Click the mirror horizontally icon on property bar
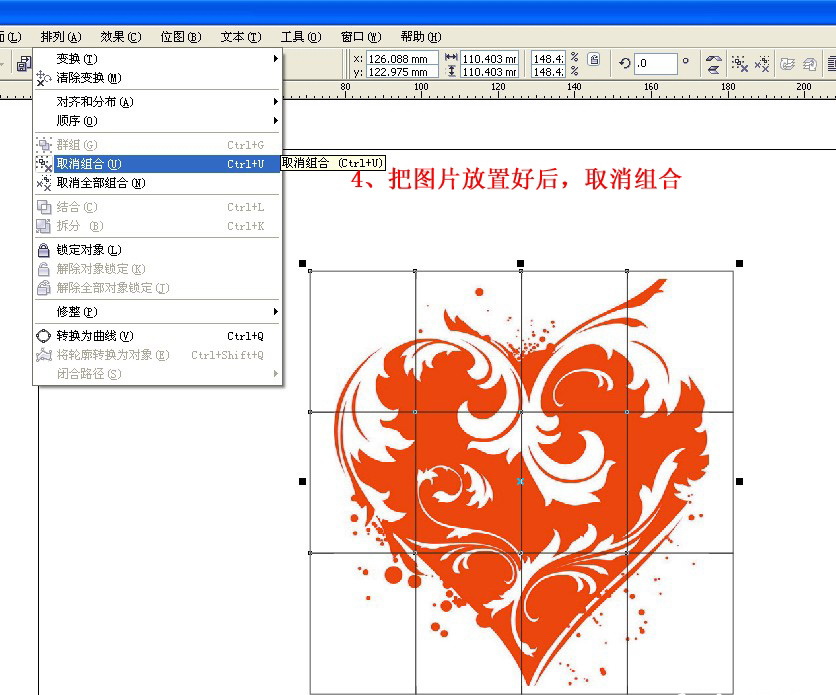Viewport: 836px width, 695px height. pos(713,58)
